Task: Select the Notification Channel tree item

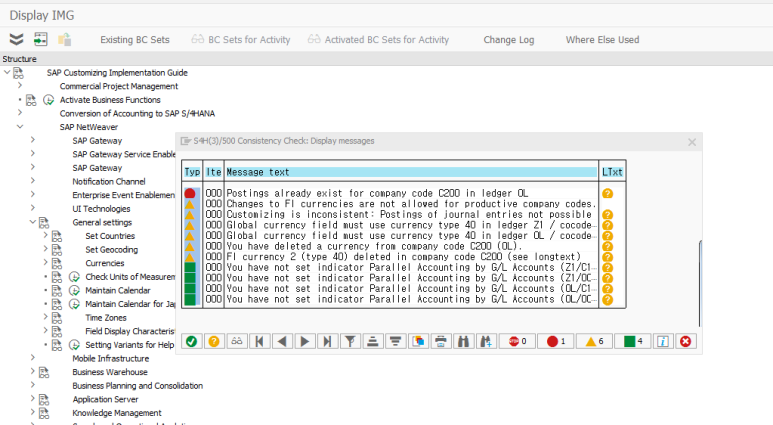Action: (108, 181)
